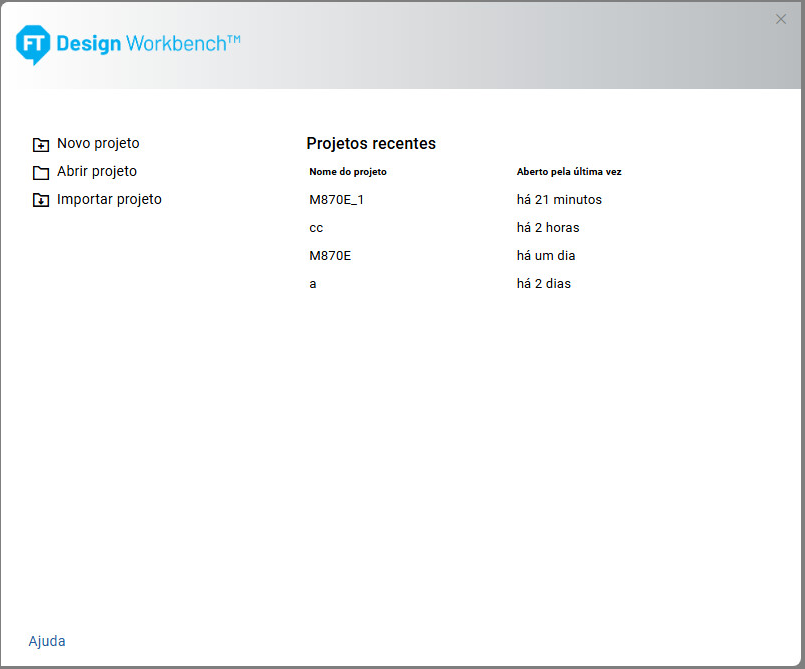This screenshot has height=669, width=805.
Task: Click the 'há um dia' timestamp
Action: click(x=546, y=256)
